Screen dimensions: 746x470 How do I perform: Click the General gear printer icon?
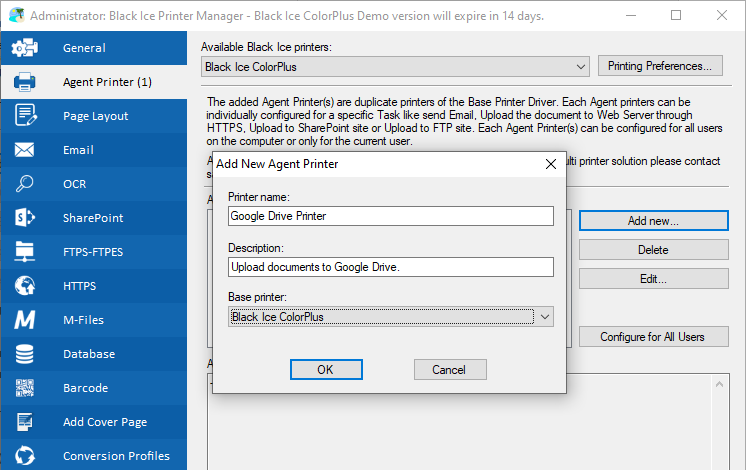(25, 48)
